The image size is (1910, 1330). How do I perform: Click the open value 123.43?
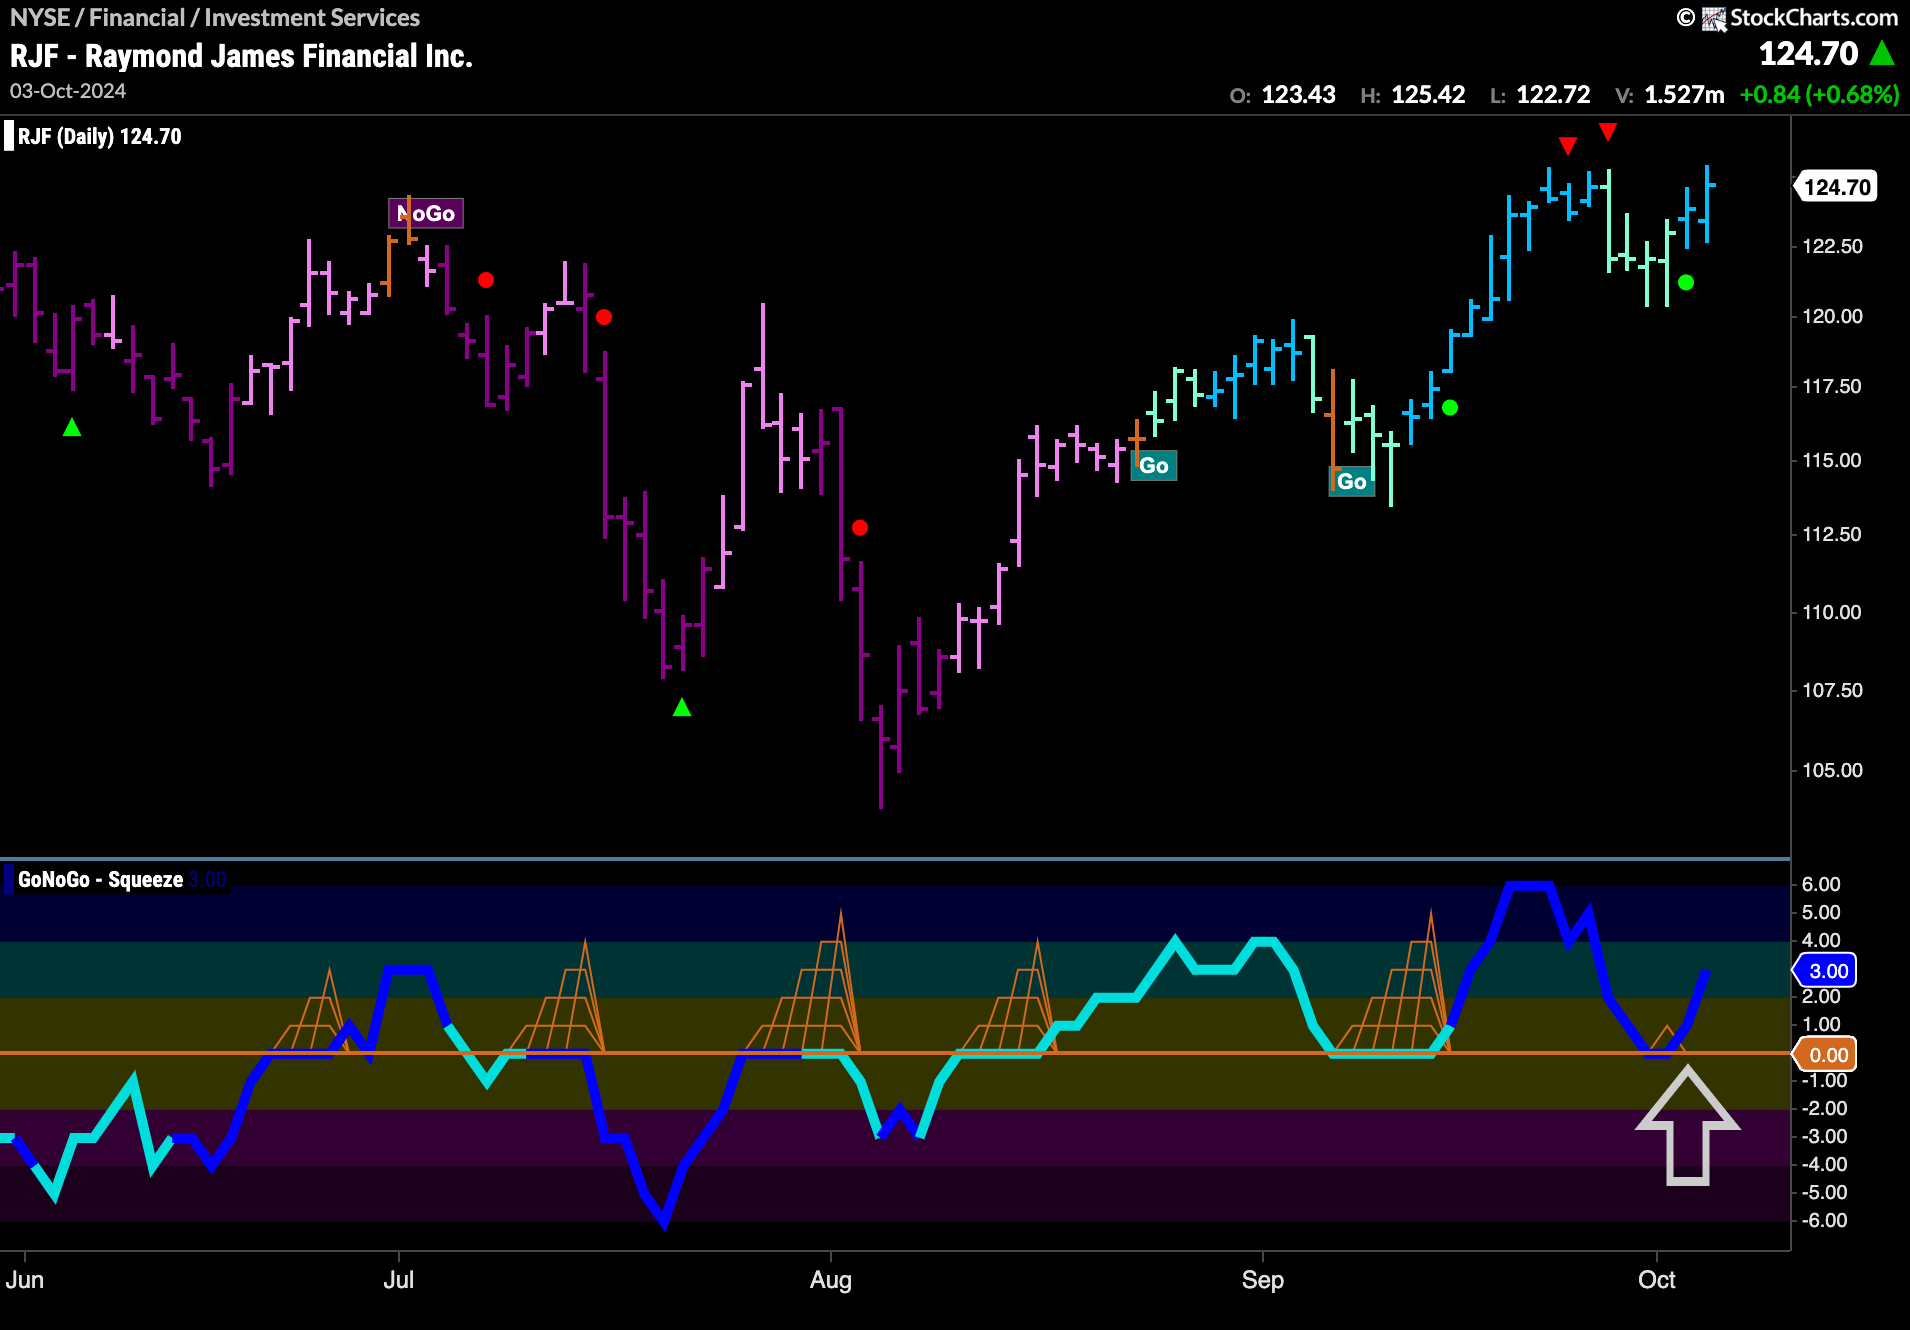tap(1298, 95)
